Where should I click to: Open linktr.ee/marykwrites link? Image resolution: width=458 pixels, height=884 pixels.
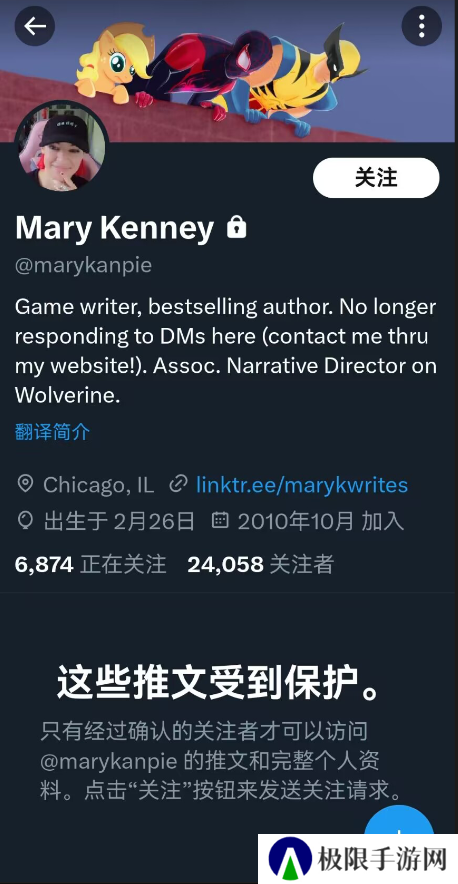[302, 484]
